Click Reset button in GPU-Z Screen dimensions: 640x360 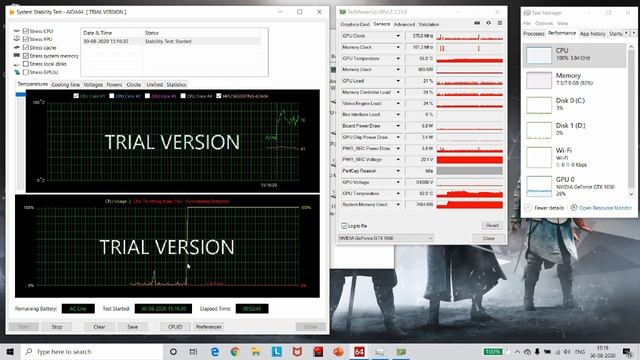pyautogui.click(x=492, y=225)
